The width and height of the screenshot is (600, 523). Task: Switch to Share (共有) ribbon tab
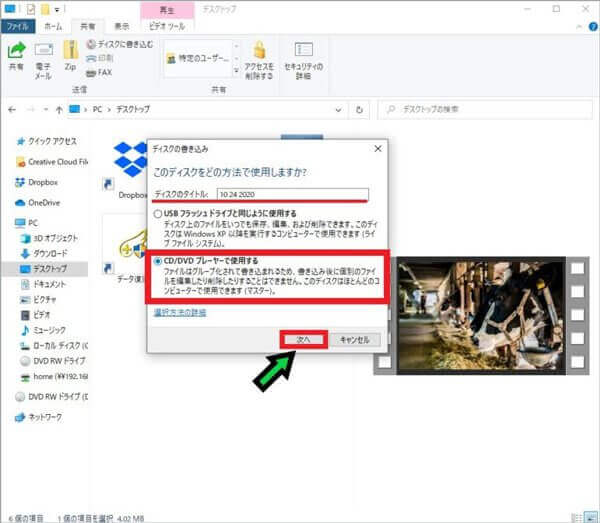(88, 26)
